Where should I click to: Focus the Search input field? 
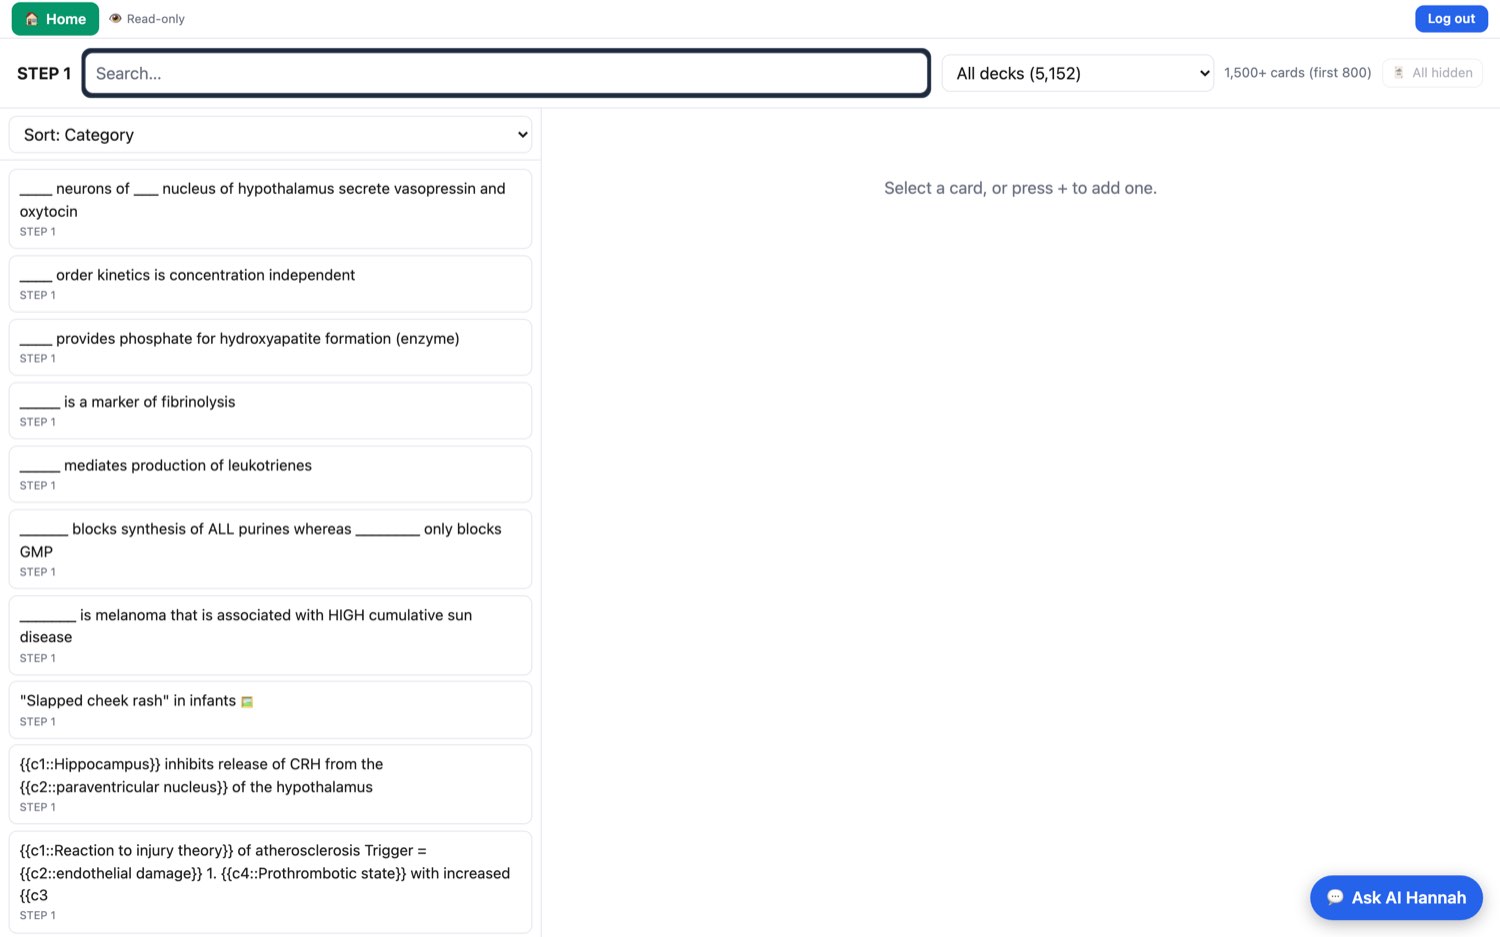coord(506,73)
